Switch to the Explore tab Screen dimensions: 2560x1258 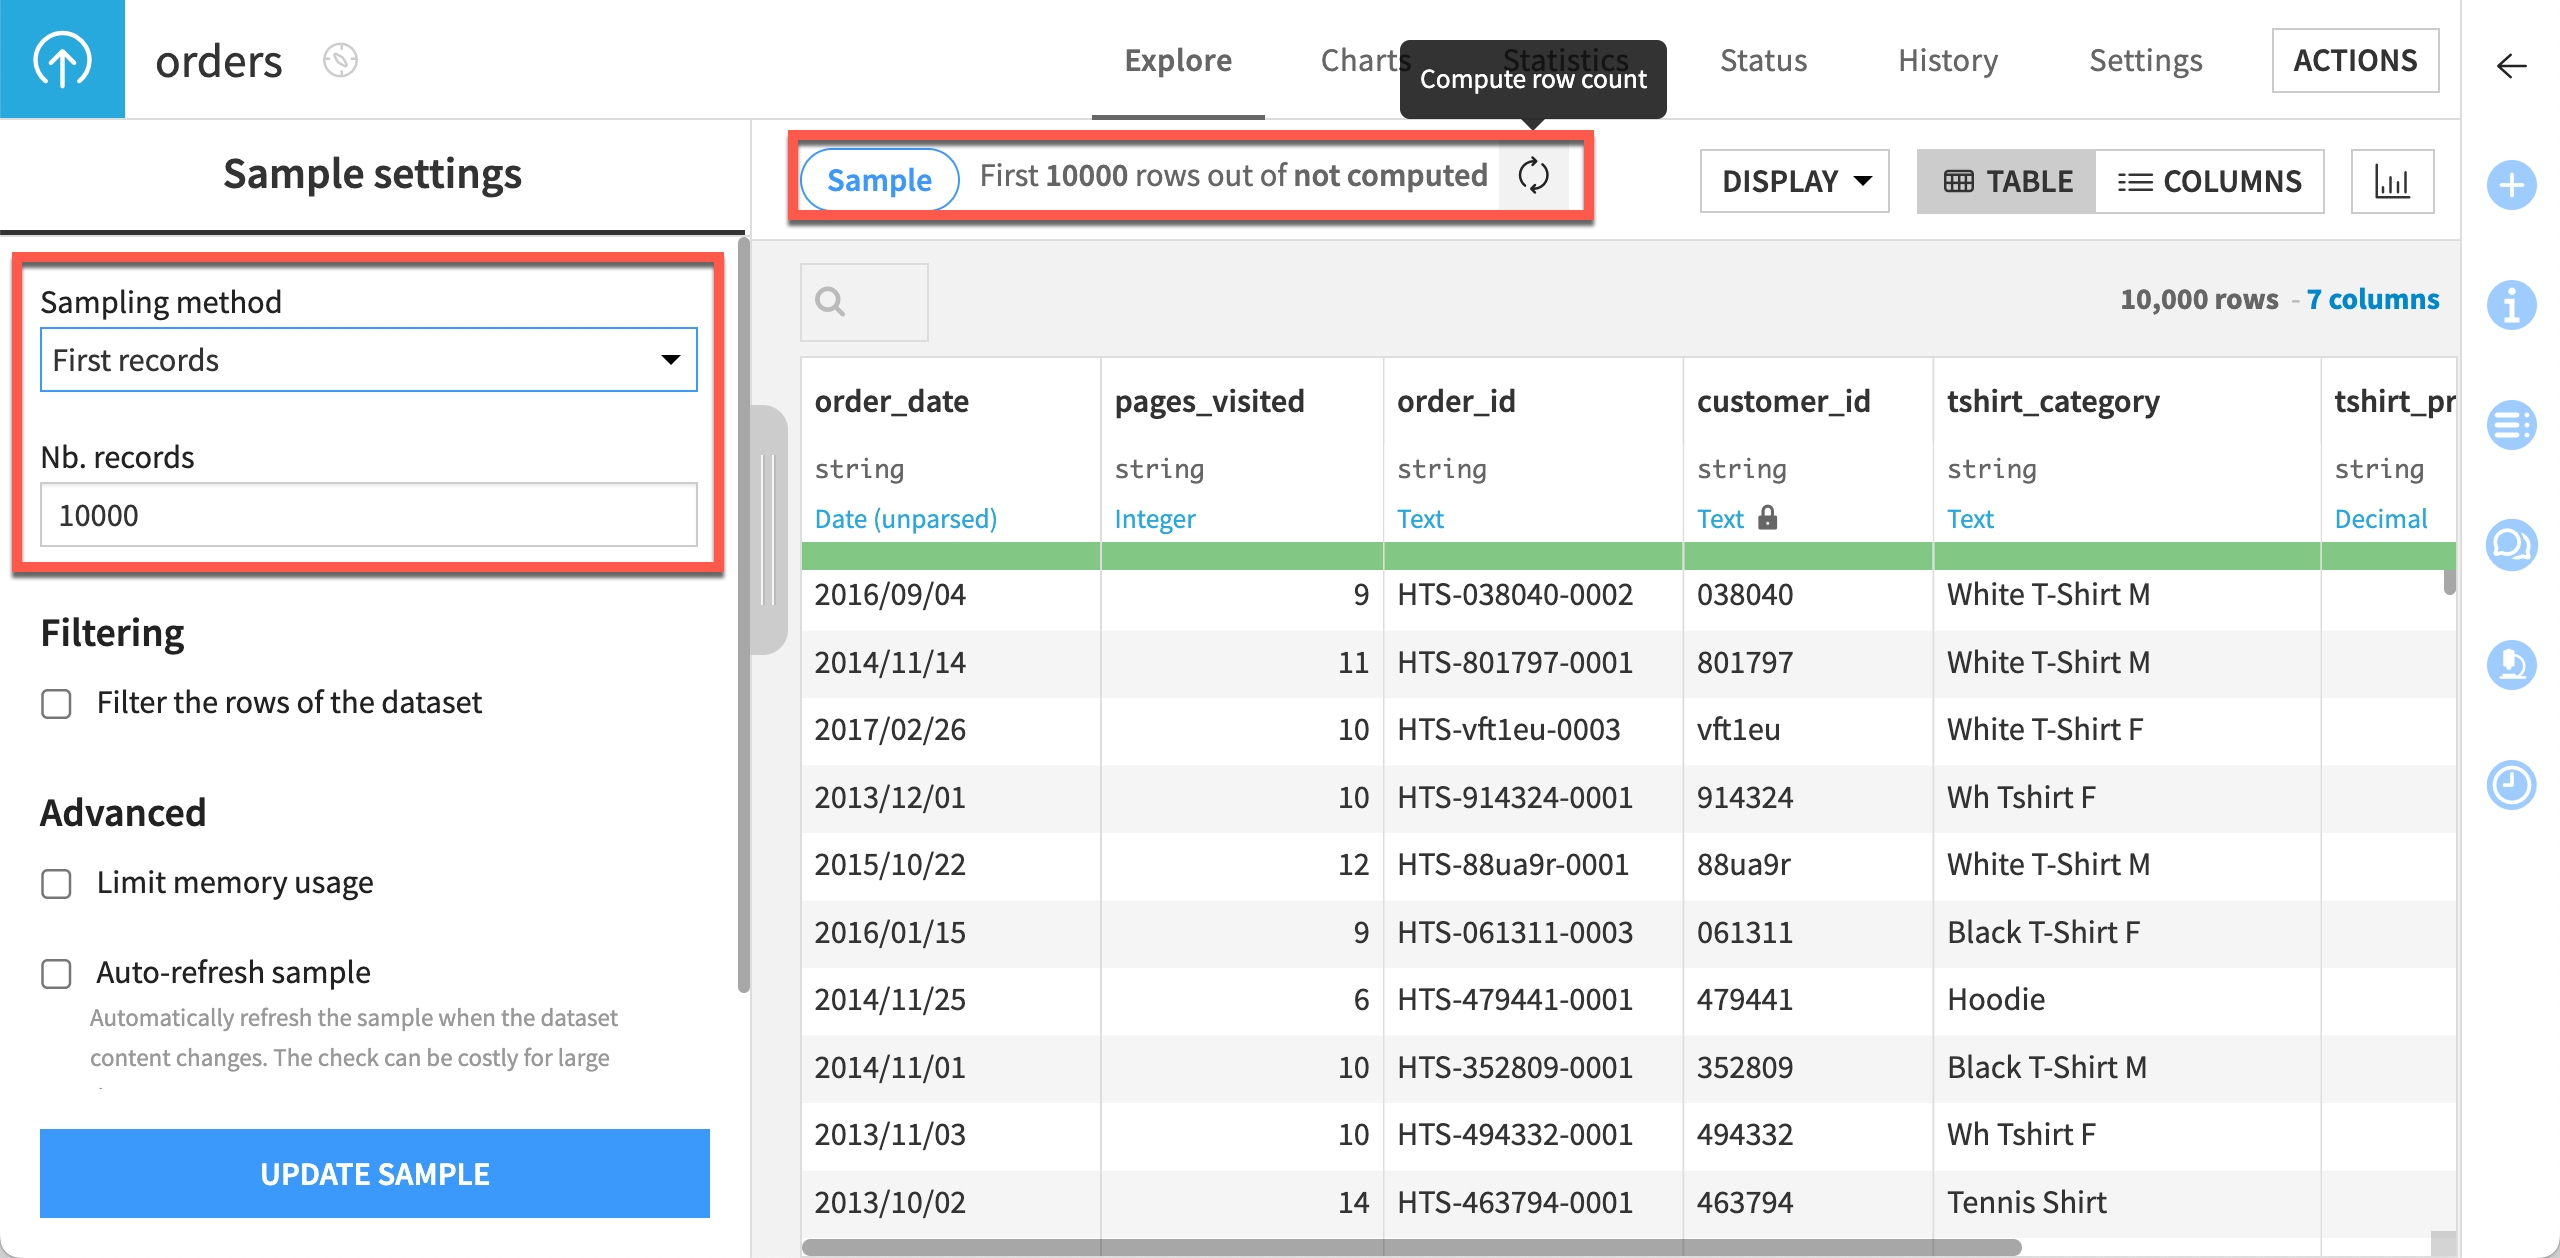tap(1178, 60)
